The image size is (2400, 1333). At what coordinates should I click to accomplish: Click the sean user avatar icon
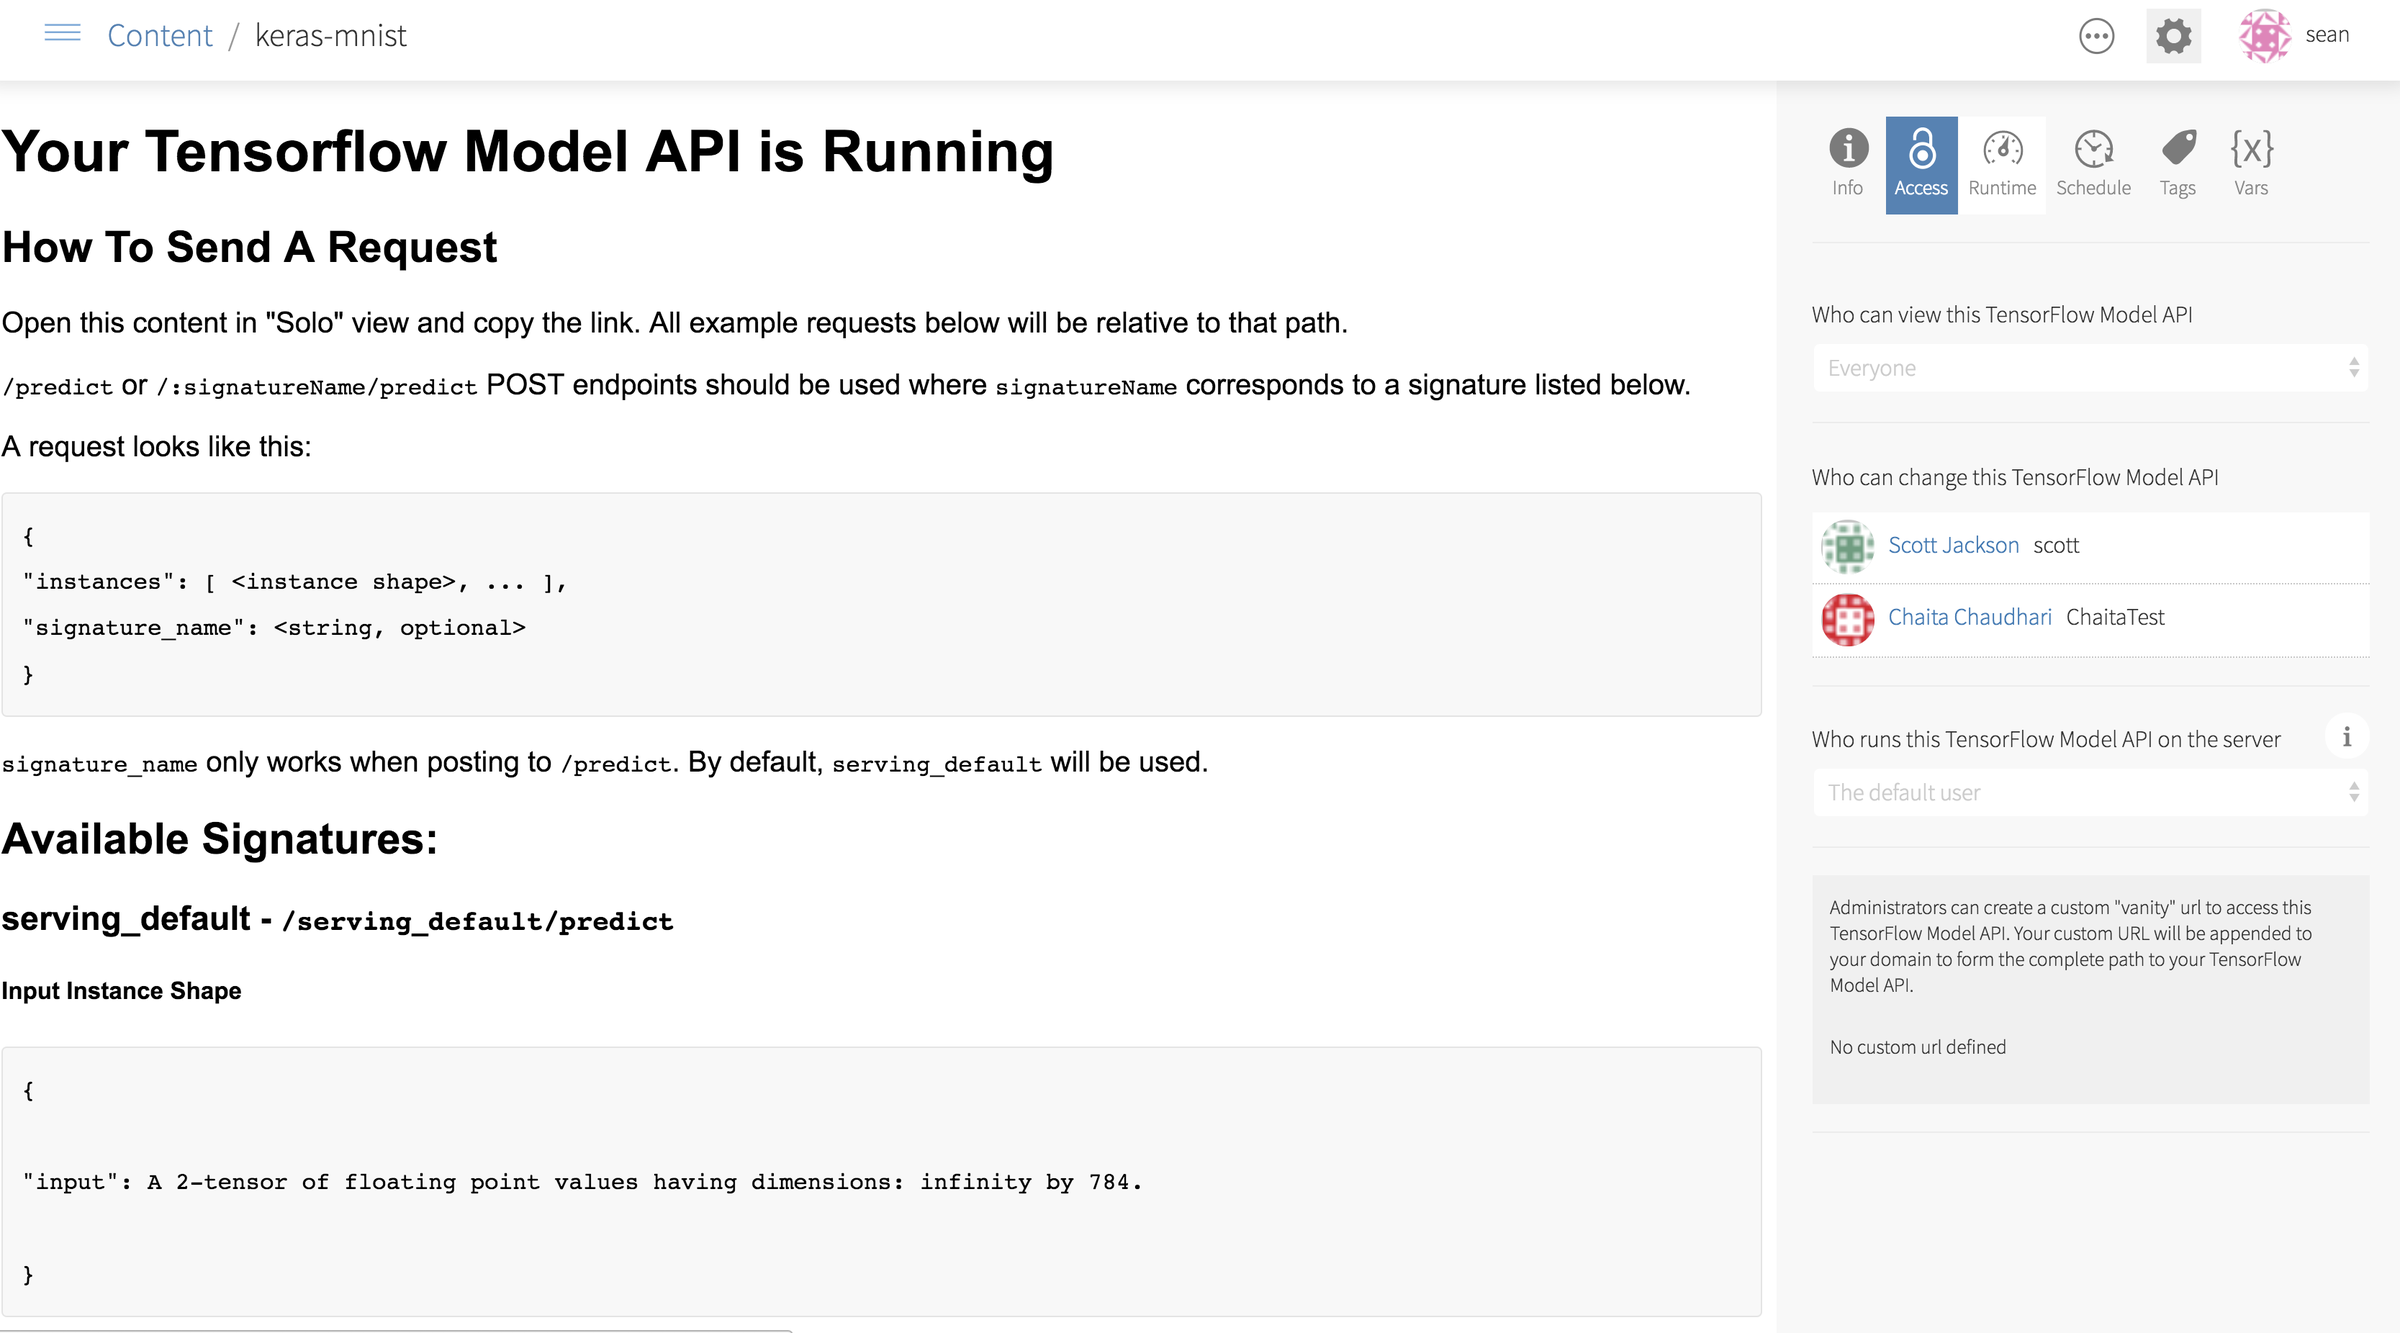pyautogui.click(x=2264, y=36)
